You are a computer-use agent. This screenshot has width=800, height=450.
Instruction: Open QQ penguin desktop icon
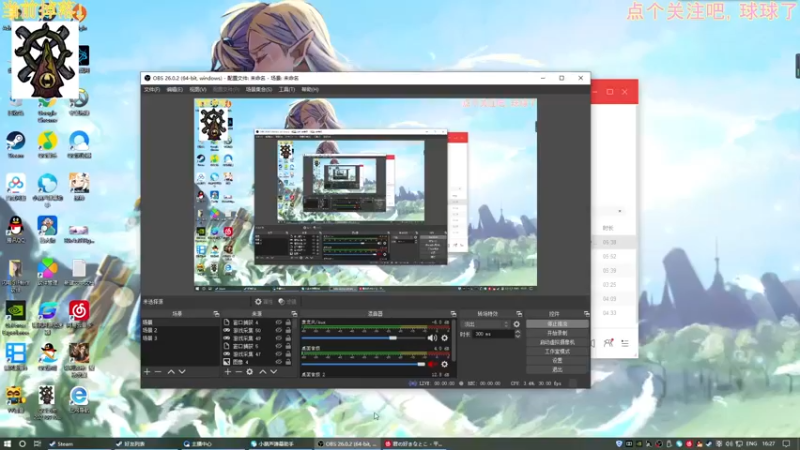pos(16,229)
